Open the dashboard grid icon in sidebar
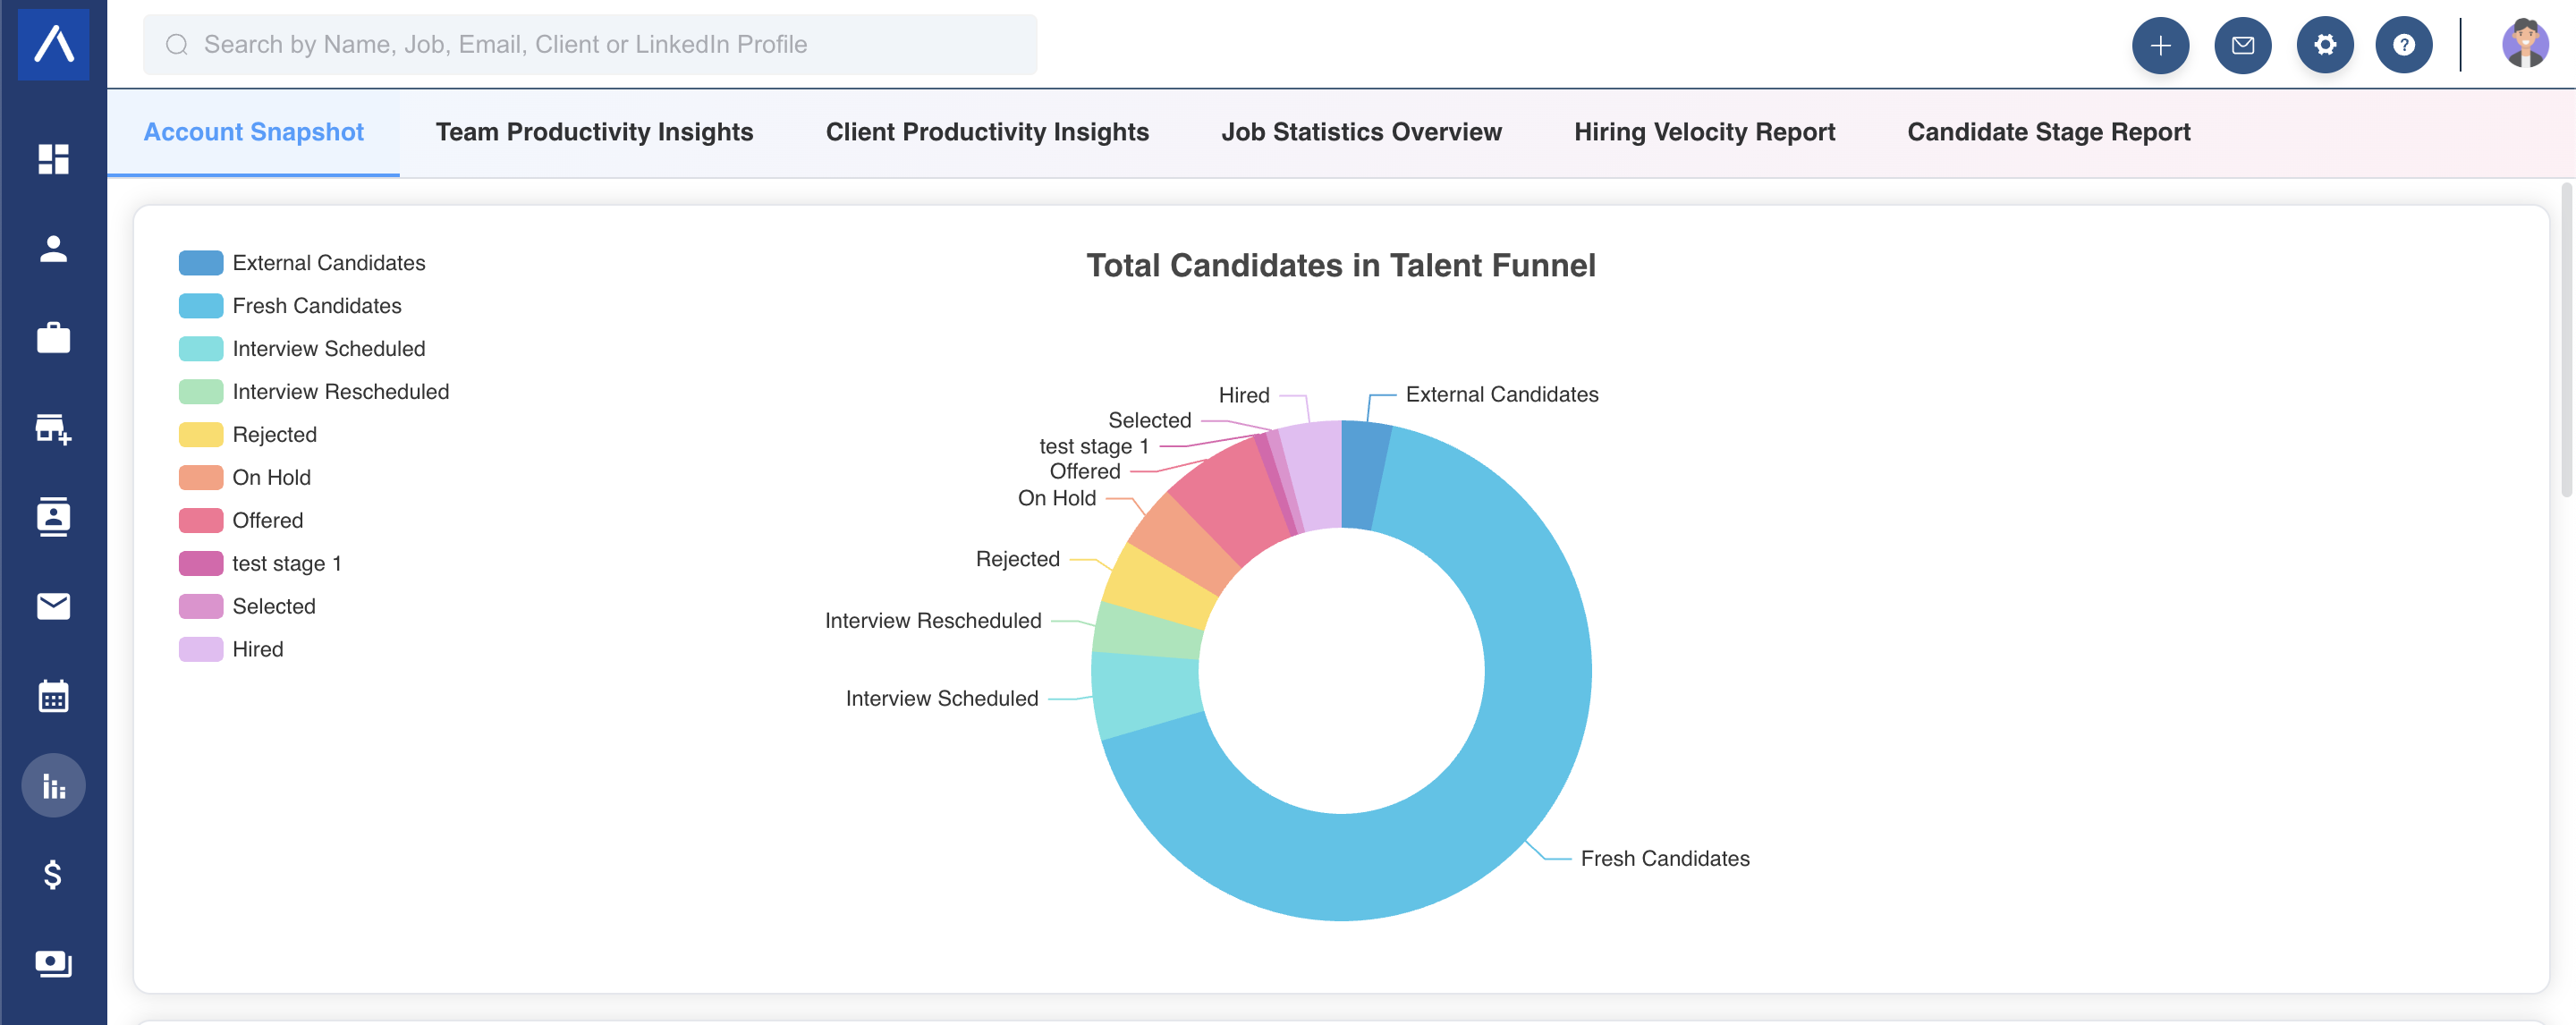 (x=53, y=159)
